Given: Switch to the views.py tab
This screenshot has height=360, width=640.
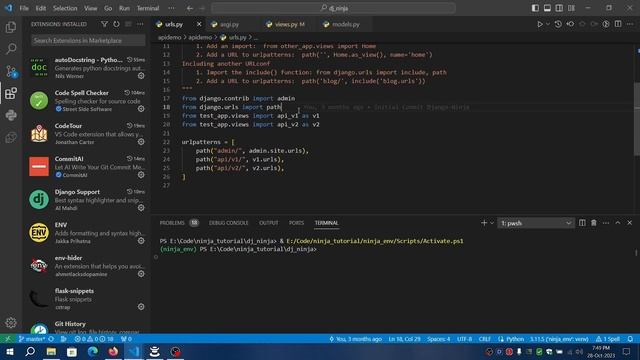Looking at the screenshot, I should tap(289, 24).
